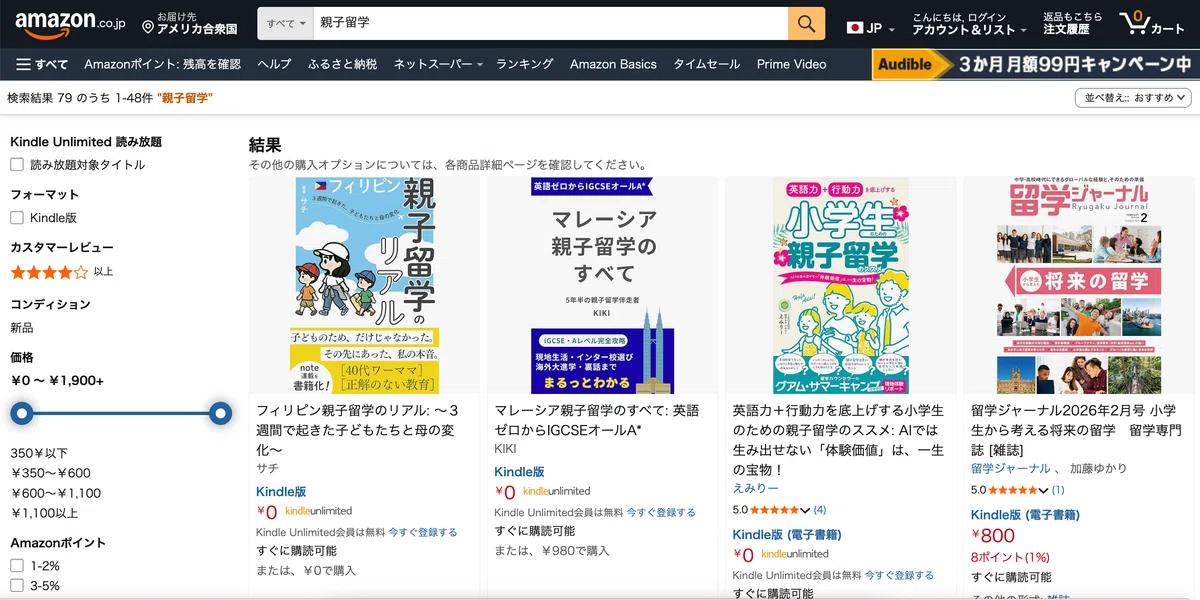Open the hamburger すべて menu
The width and height of the screenshot is (1200, 600).
42,64
